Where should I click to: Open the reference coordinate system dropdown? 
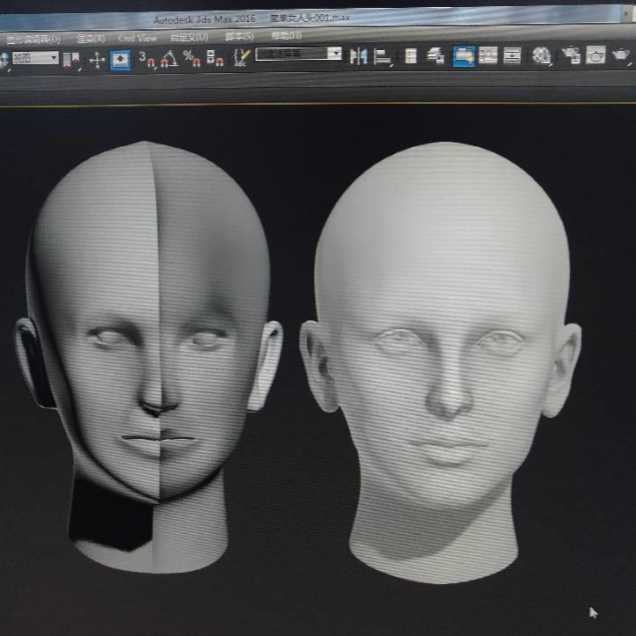point(35,58)
